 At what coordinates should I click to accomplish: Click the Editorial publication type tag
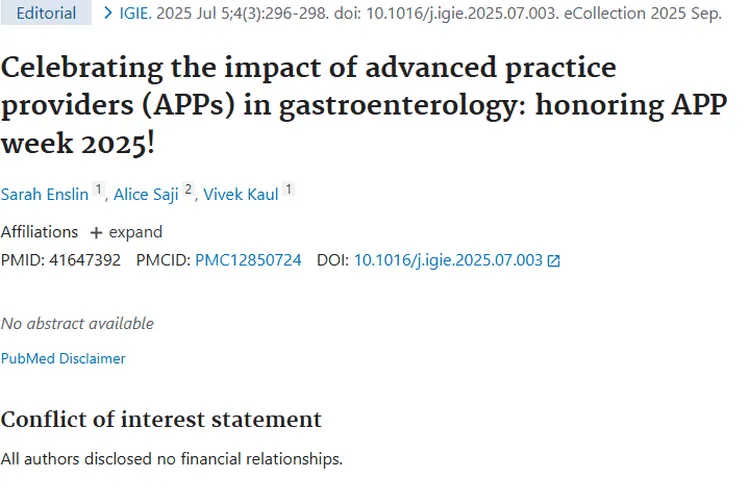[x=47, y=14]
